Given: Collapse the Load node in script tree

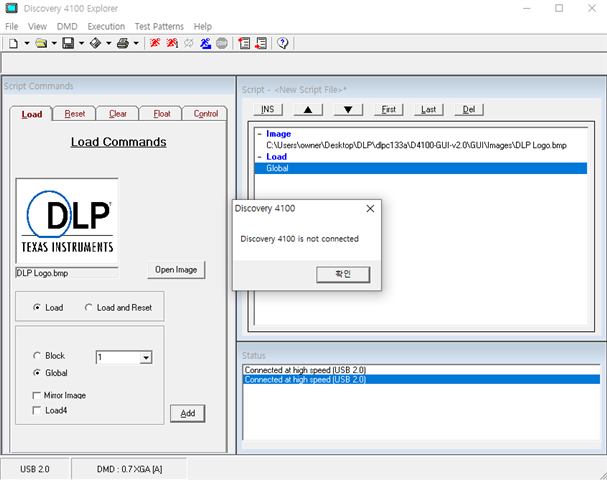Looking at the screenshot, I should pyautogui.click(x=259, y=157).
